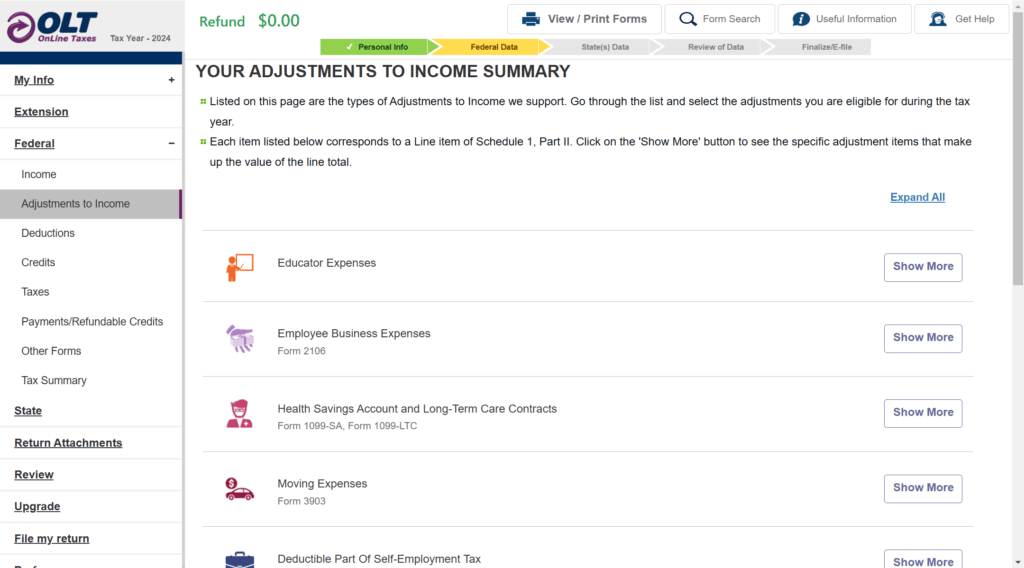
Task: Open the State sidebar link
Action: (x=28, y=411)
